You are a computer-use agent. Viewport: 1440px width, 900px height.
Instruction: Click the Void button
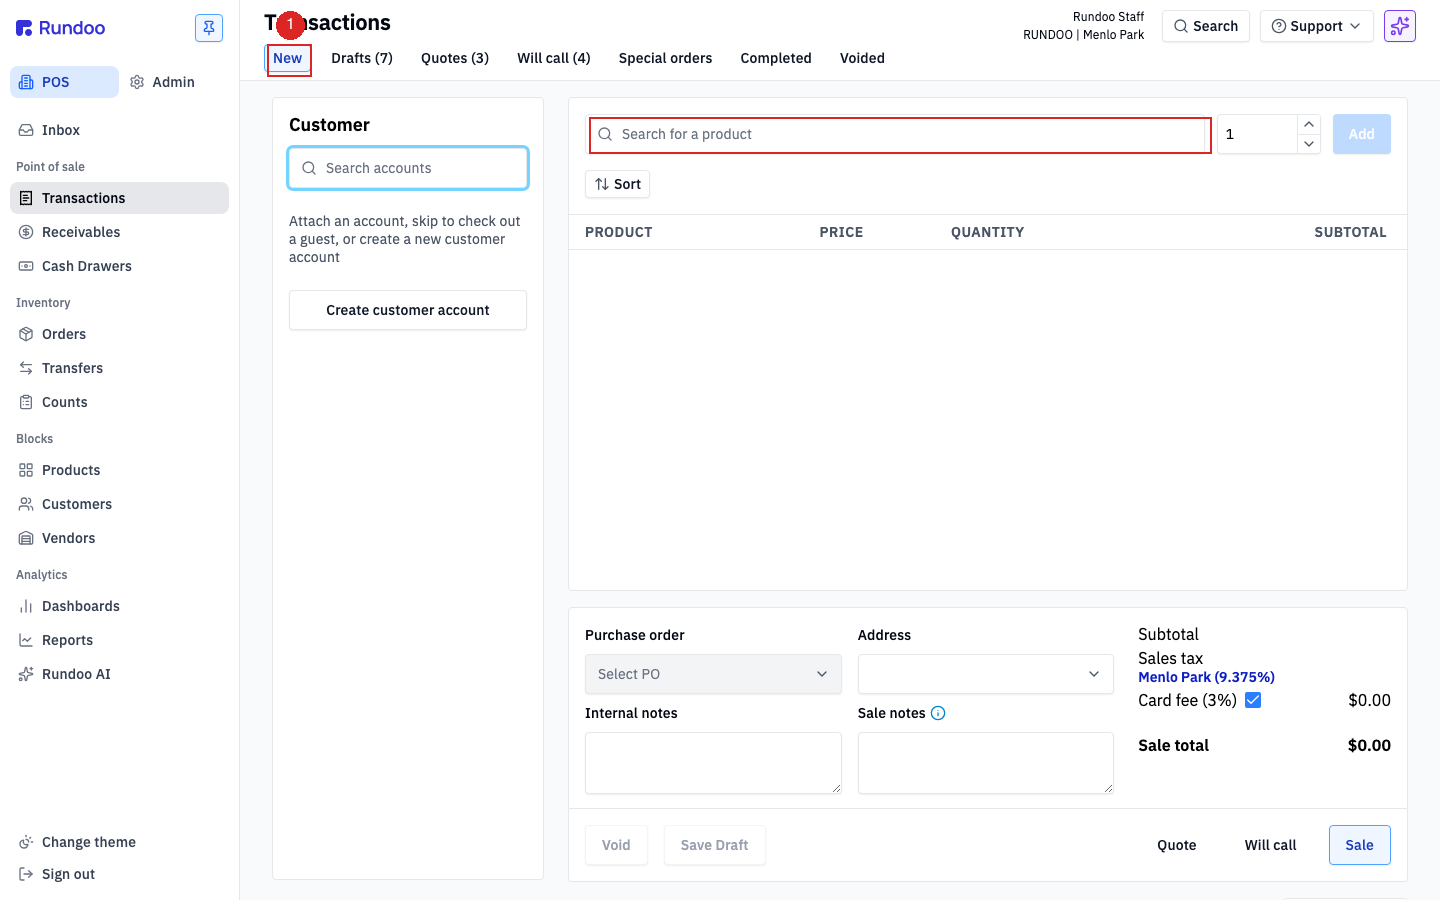click(616, 845)
